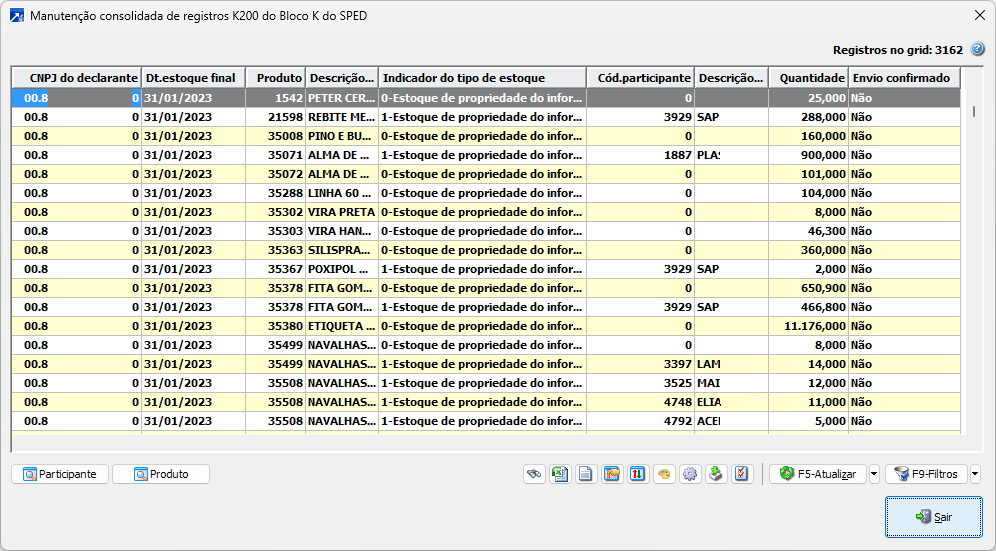Click the green download arrow icon
996x551 pixels.
[x=715, y=474]
